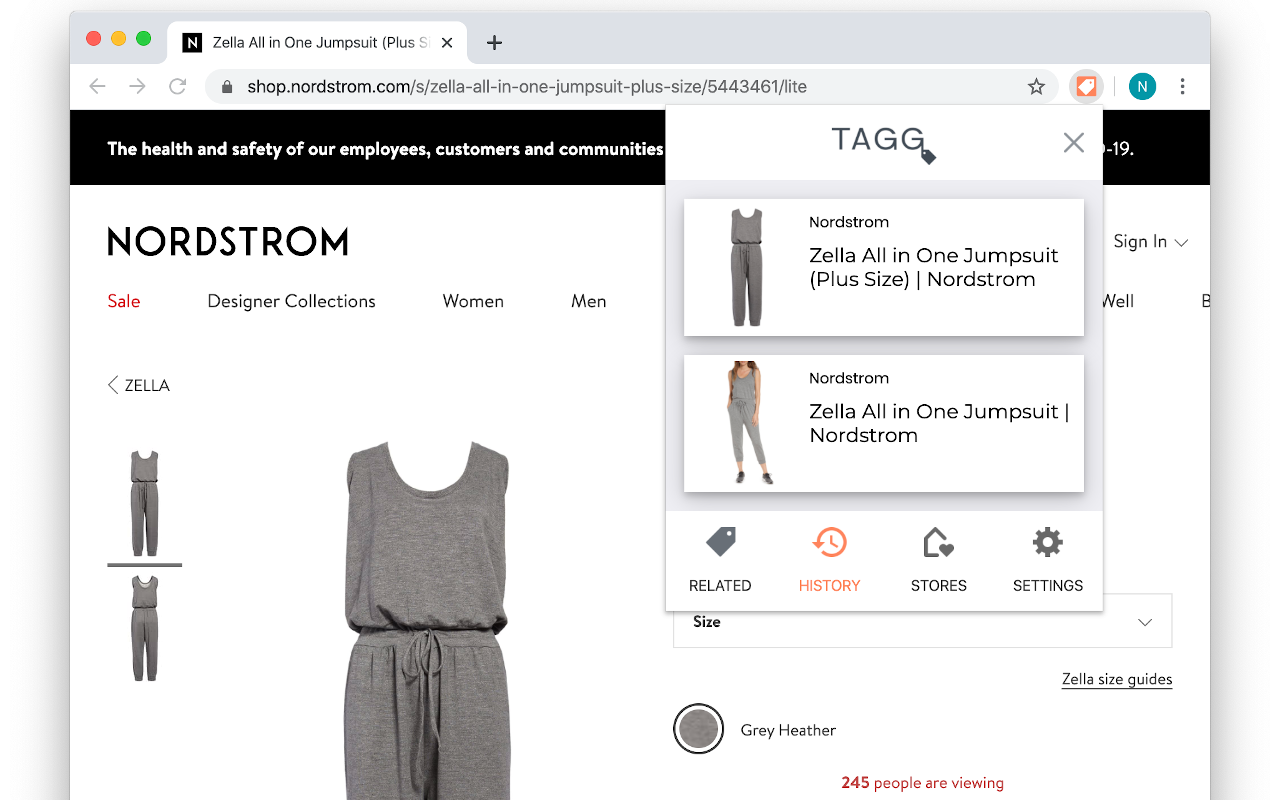Click the Nordstrom favicon on tab
The image size is (1280, 800).
[x=192, y=42]
